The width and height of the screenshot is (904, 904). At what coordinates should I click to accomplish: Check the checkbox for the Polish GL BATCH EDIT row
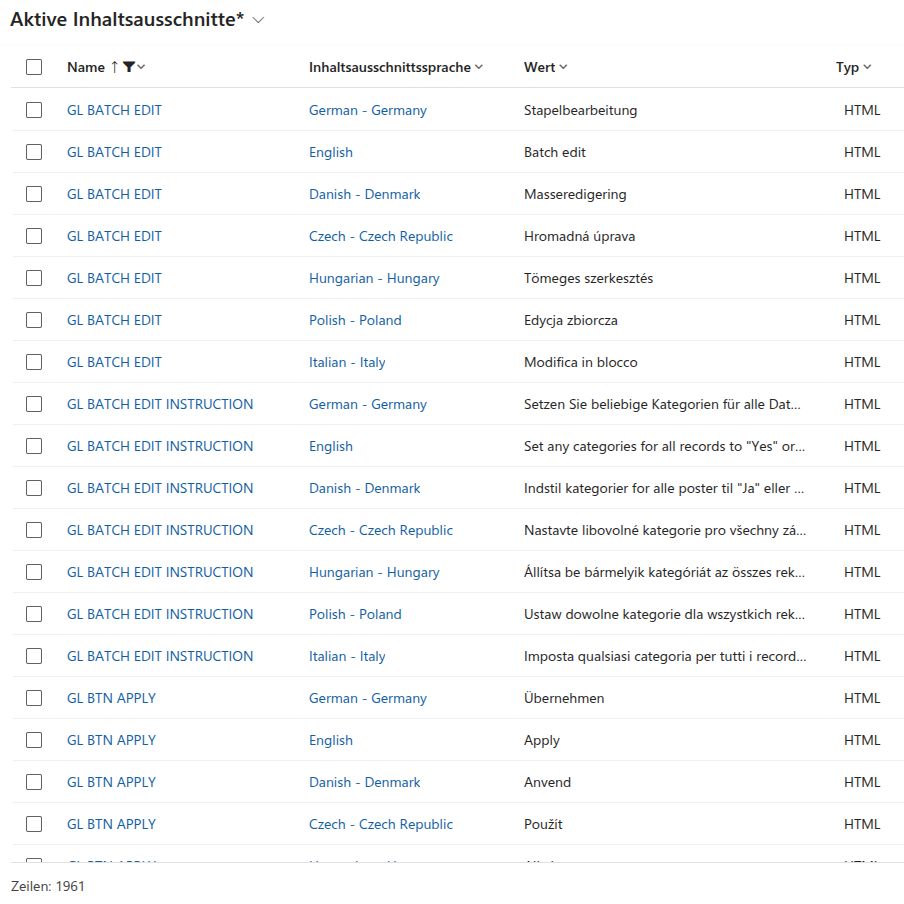click(34, 320)
